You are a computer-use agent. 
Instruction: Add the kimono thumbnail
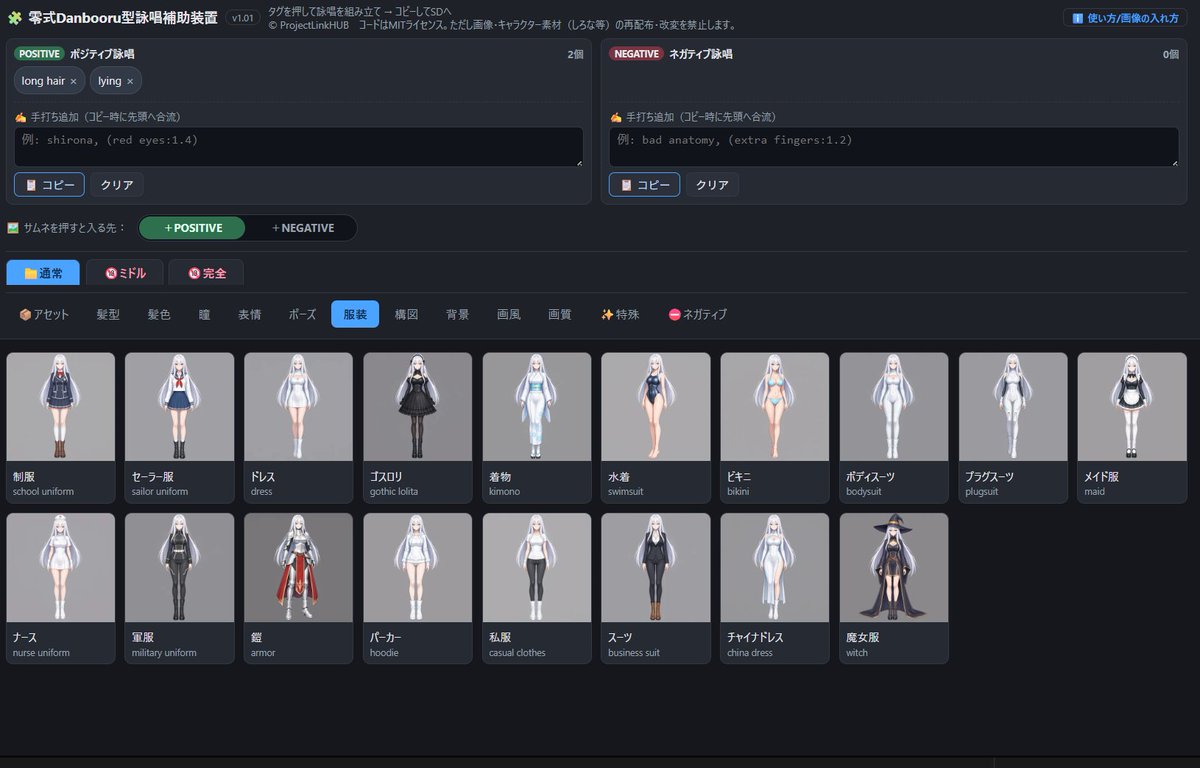pos(537,427)
